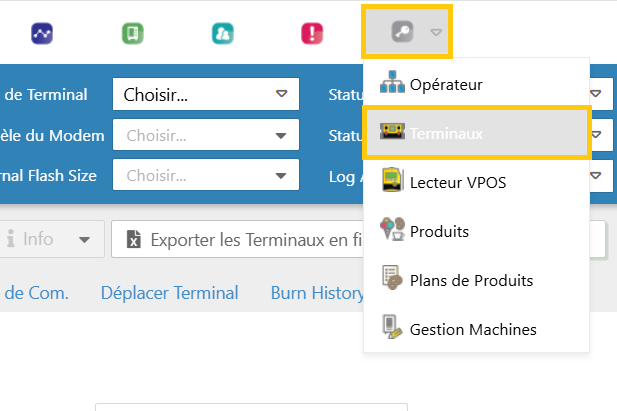Viewport: 617px width, 411px height.
Task: Open the Déplacer Terminal link
Action: pos(170,293)
